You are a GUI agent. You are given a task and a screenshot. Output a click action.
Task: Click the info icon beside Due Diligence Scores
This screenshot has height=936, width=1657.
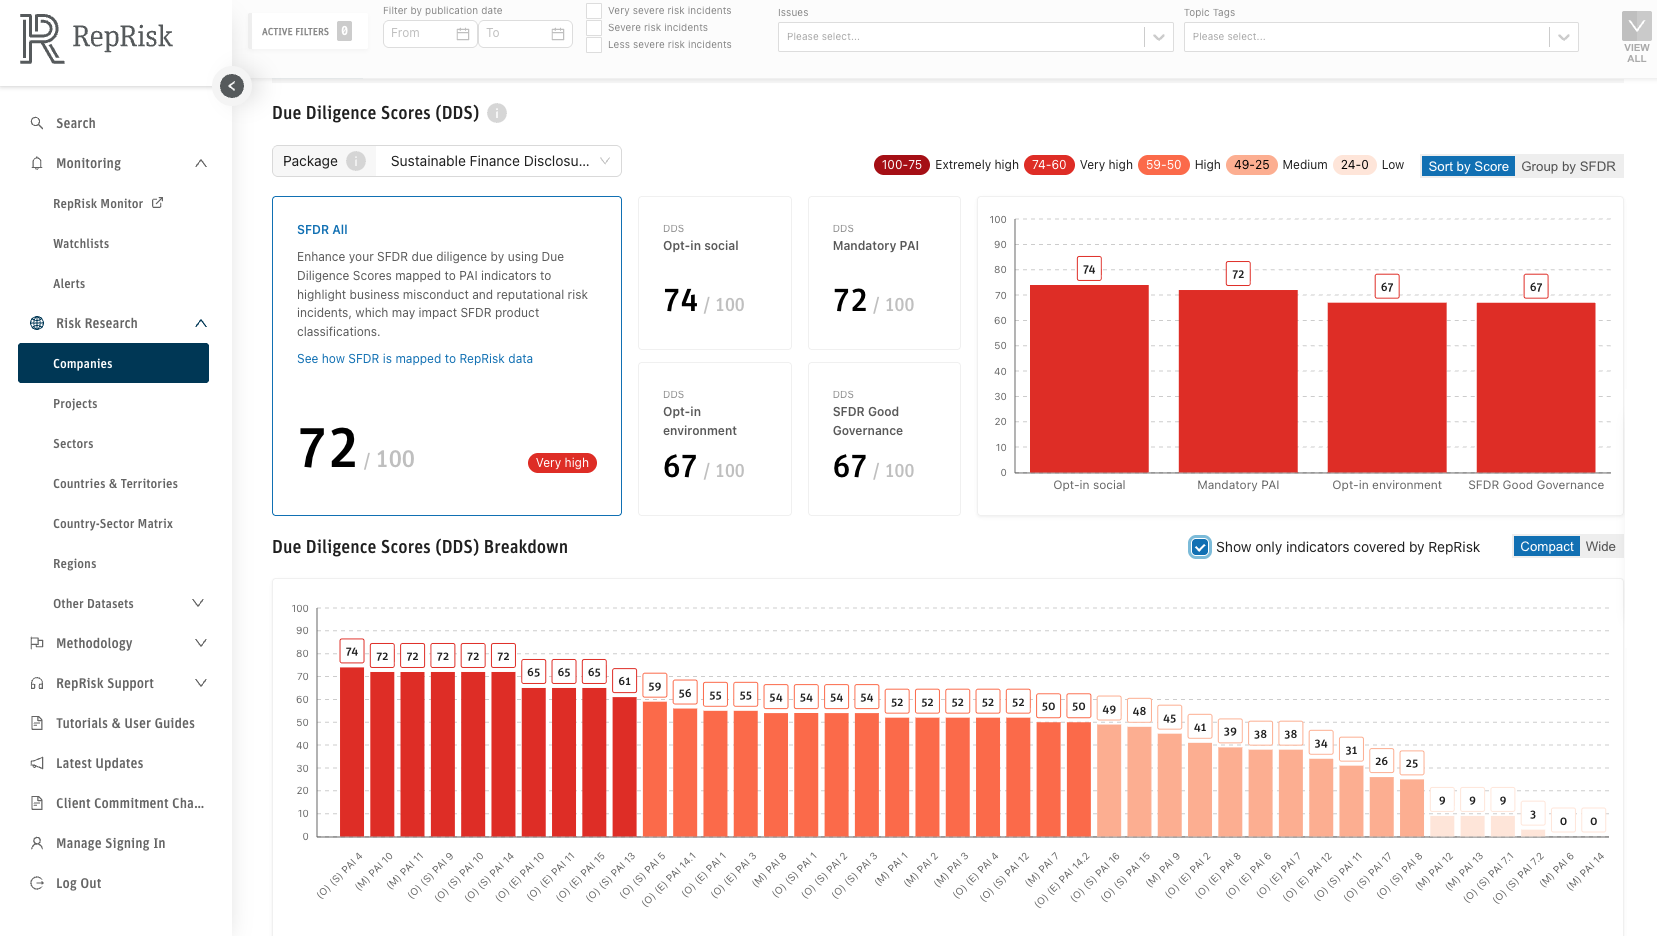pos(497,113)
